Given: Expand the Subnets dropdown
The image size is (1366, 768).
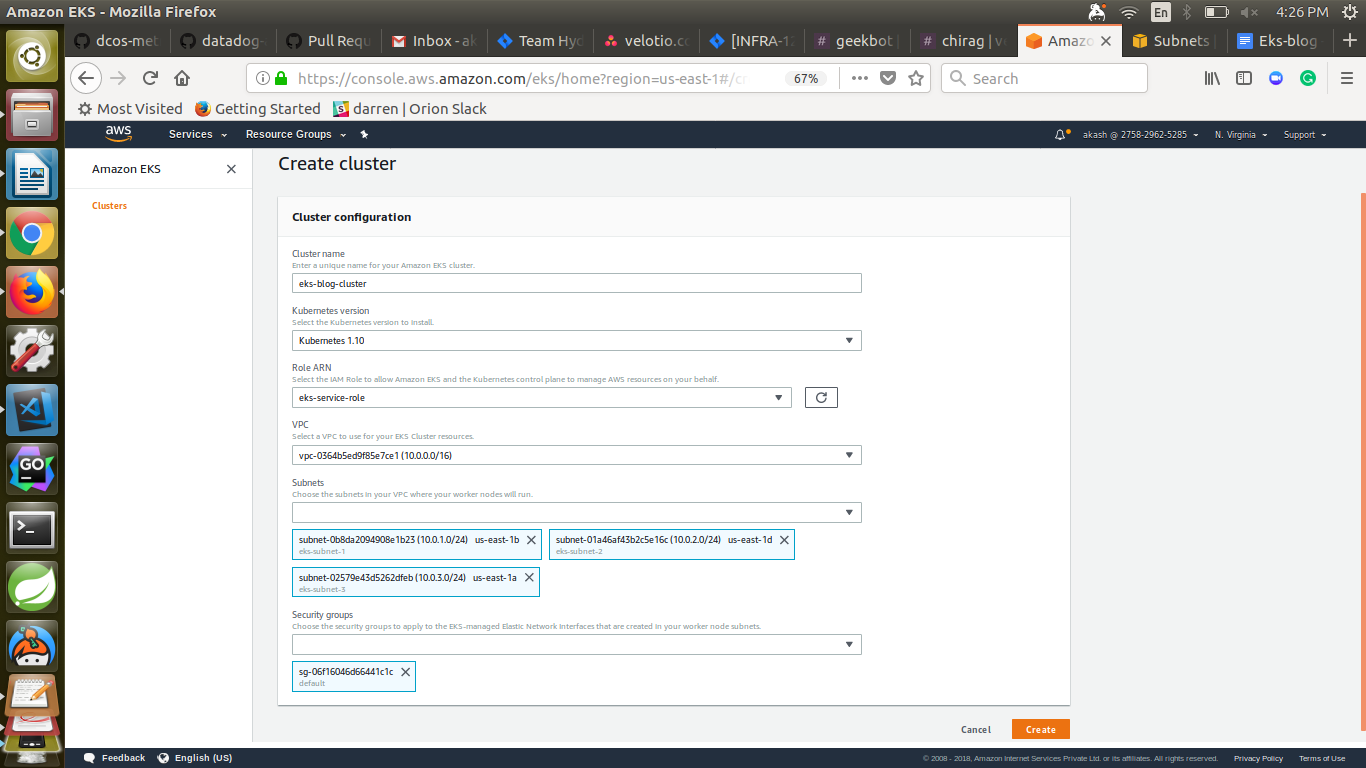Looking at the screenshot, I should 576,513.
